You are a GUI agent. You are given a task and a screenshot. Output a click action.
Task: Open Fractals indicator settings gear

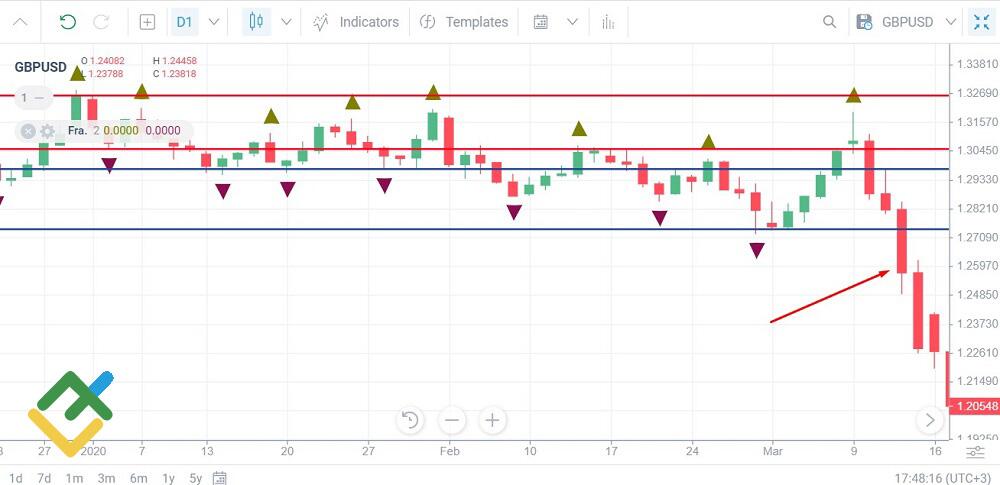point(47,131)
